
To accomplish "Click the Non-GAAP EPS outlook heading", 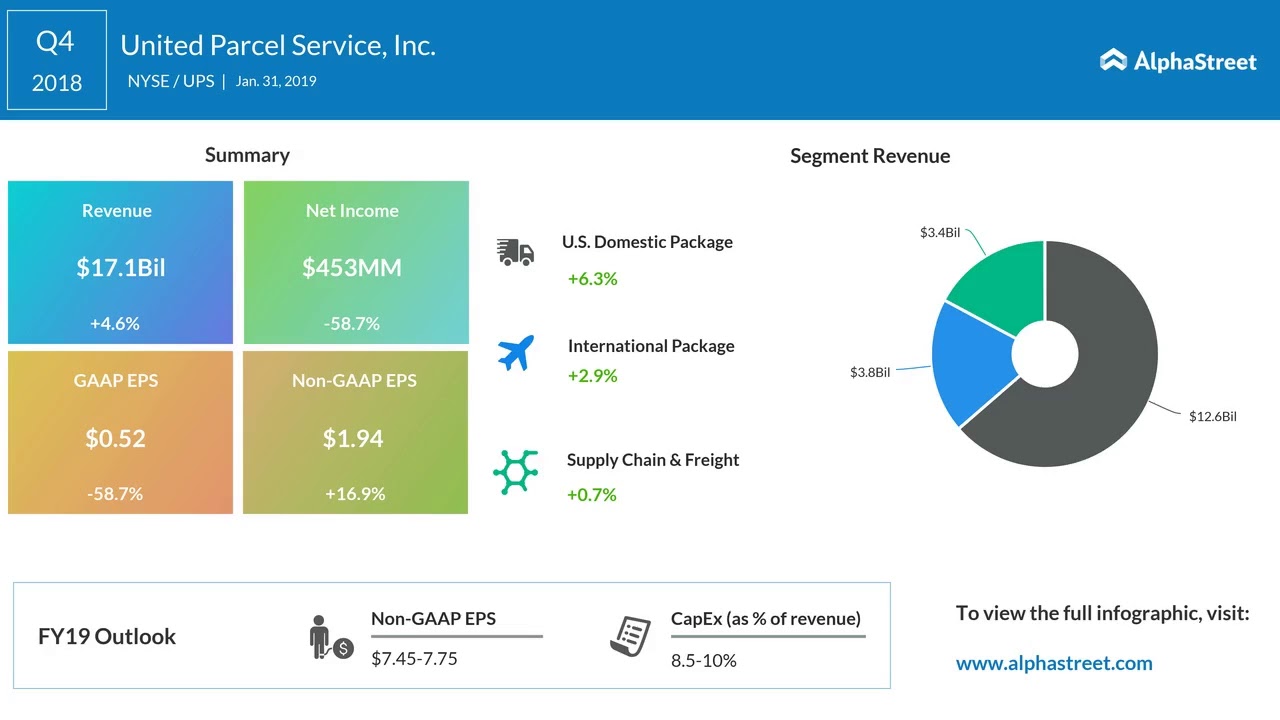I will coord(433,618).
